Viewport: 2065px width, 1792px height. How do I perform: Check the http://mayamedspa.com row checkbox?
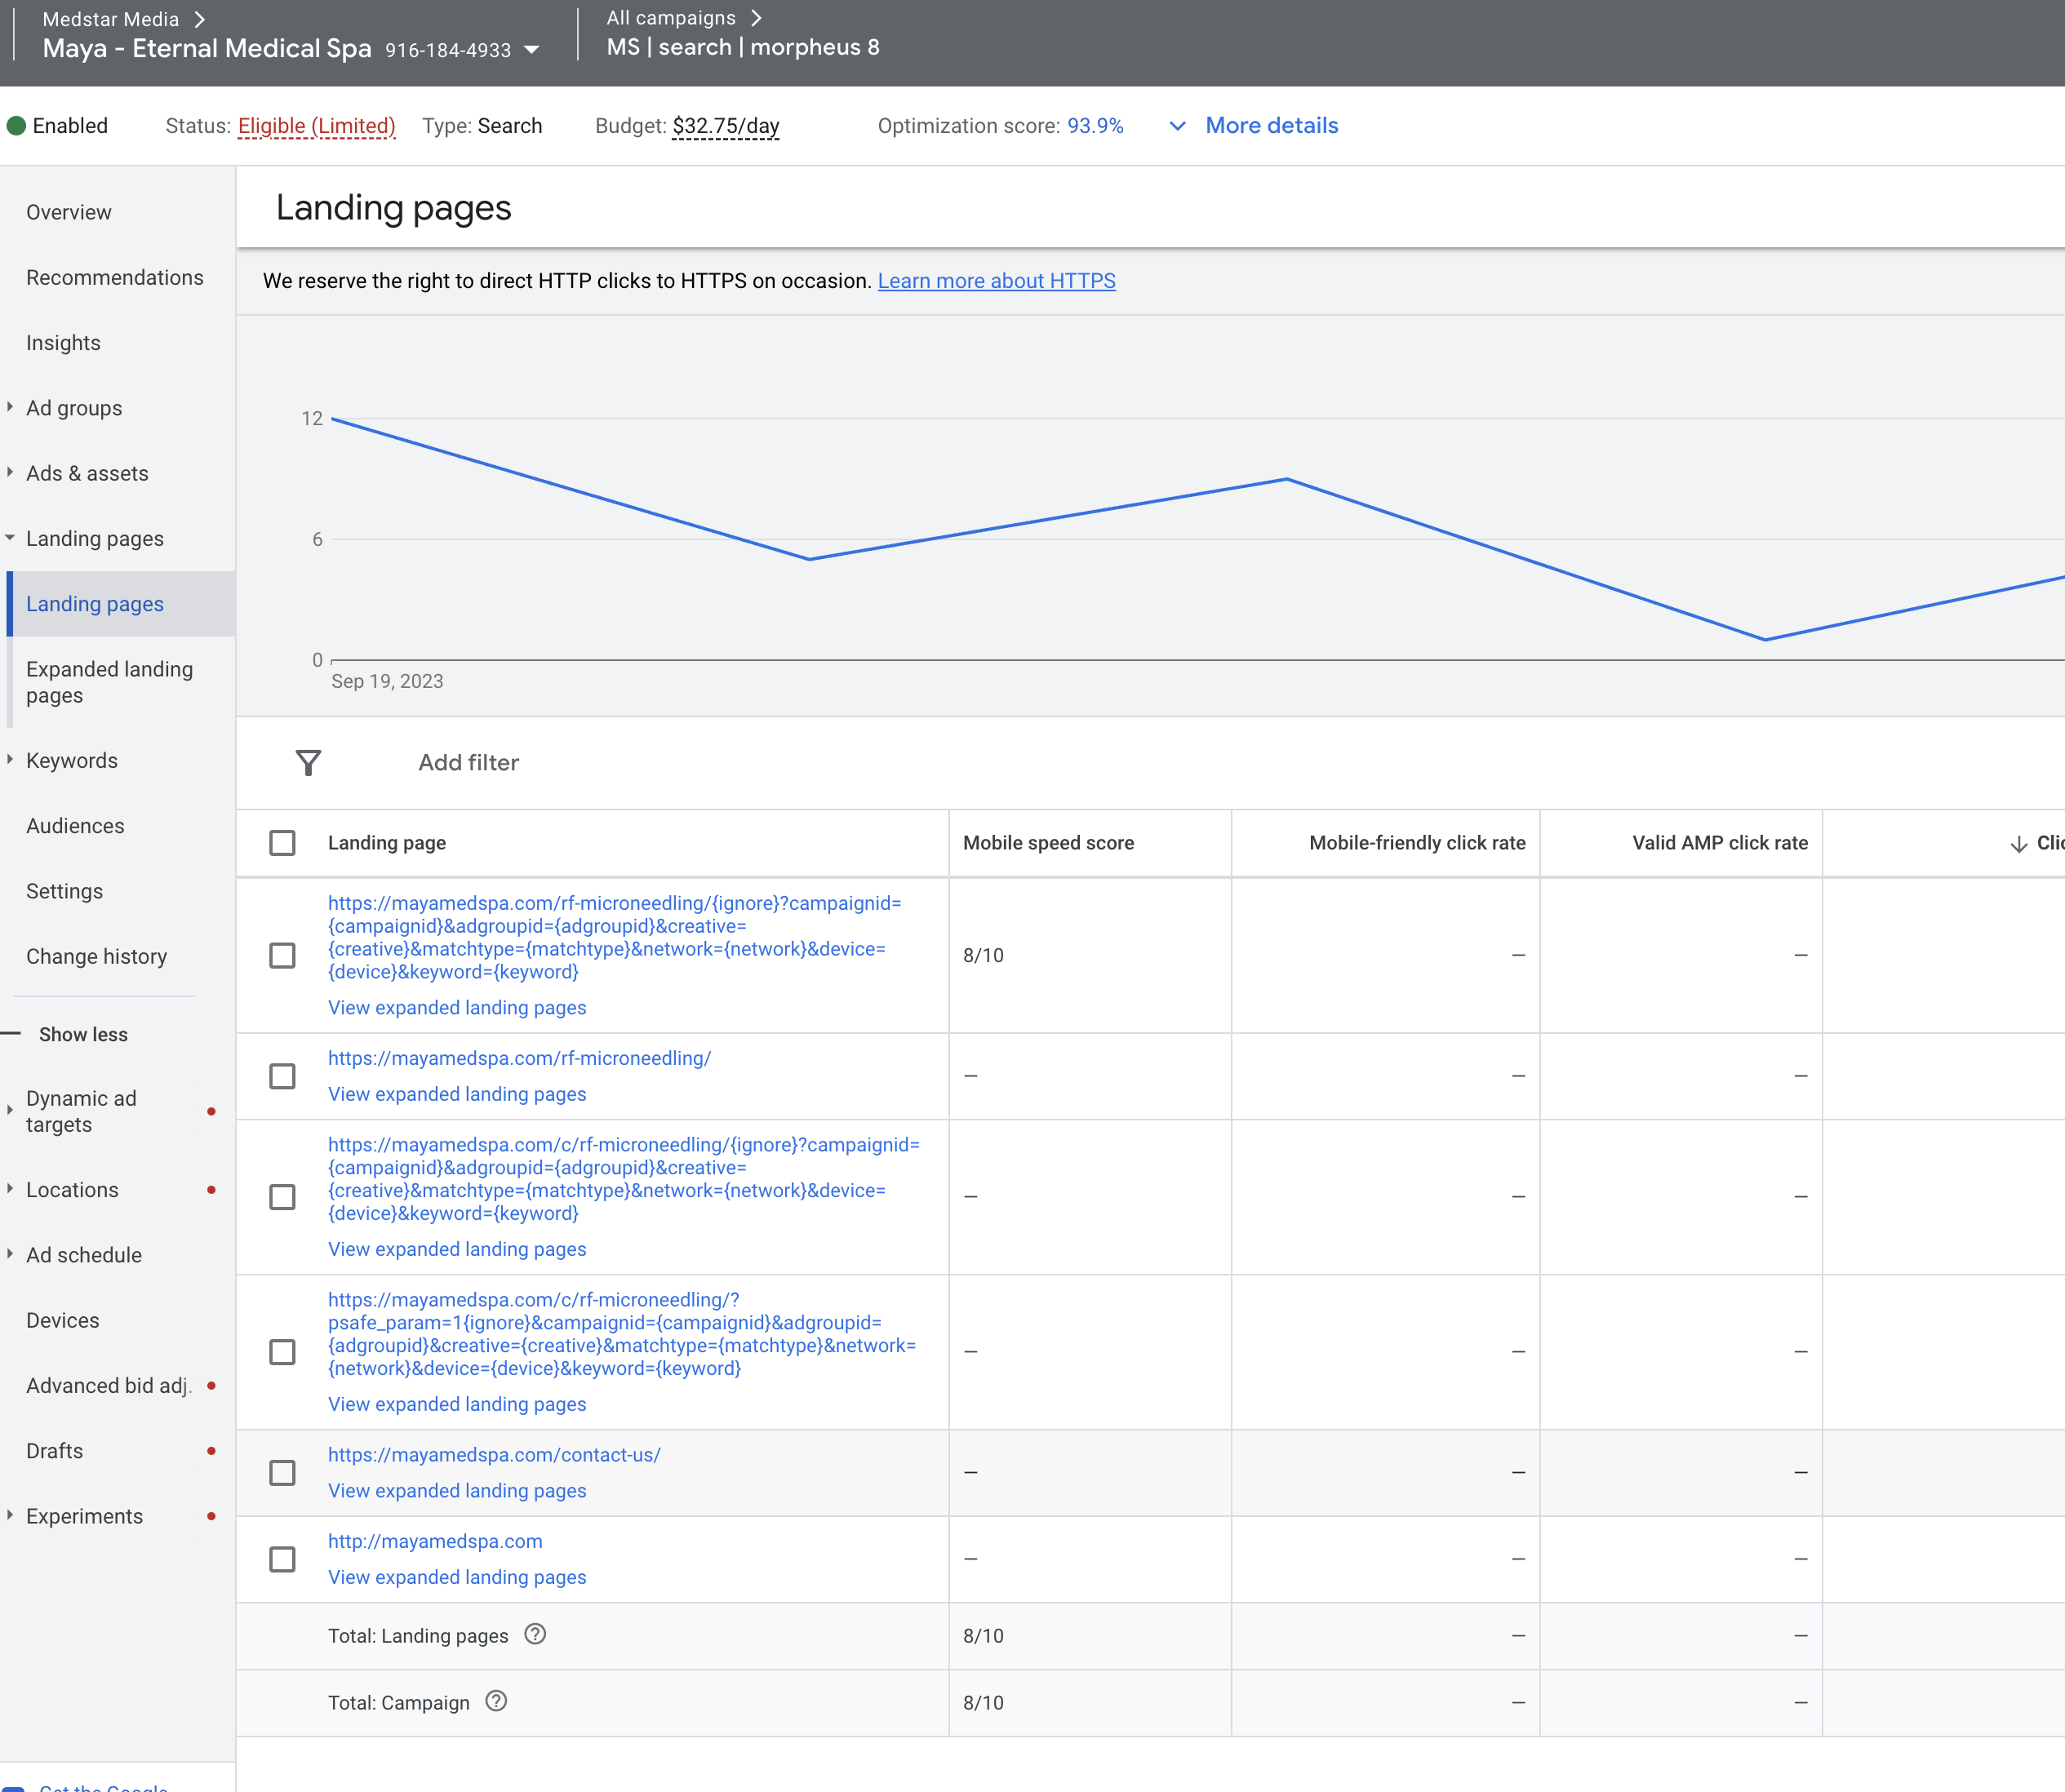(x=282, y=1559)
